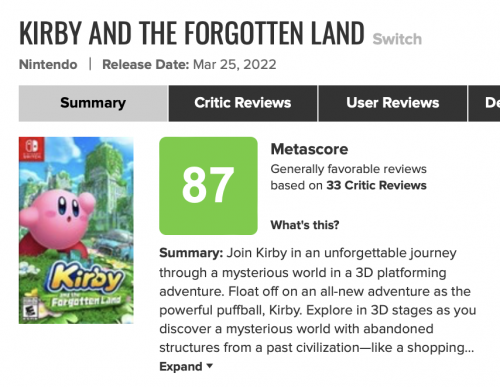
Task: Click the Switch platform label
Action: (x=397, y=39)
